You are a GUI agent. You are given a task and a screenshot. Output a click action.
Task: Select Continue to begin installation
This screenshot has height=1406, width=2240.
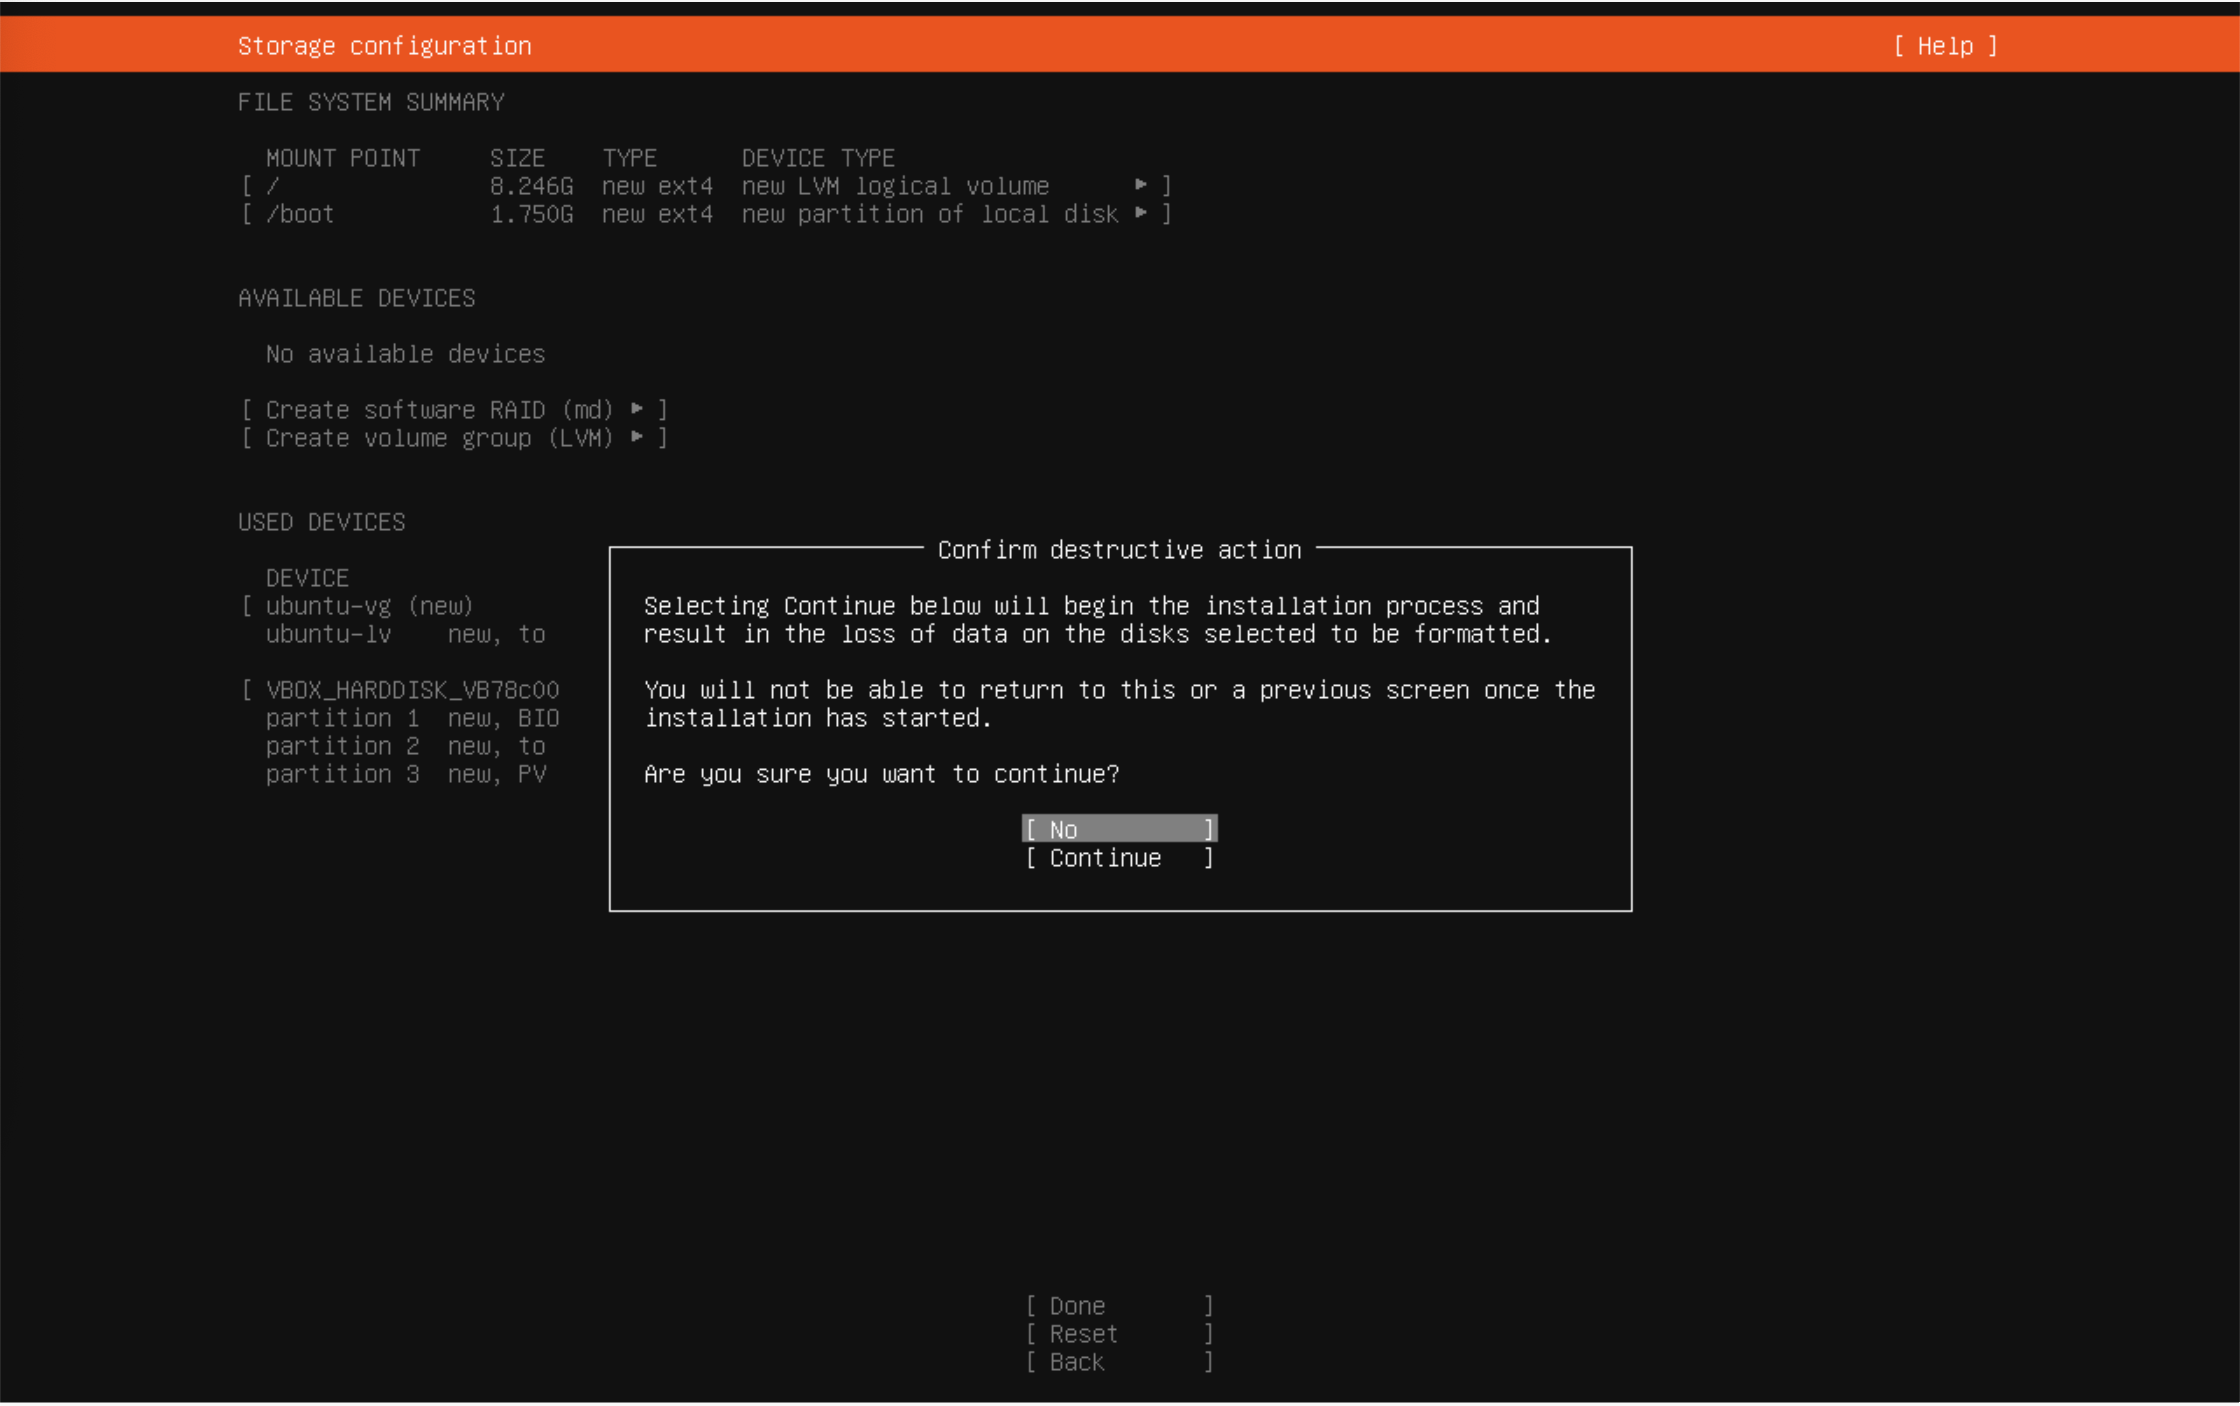(1118, 858)
